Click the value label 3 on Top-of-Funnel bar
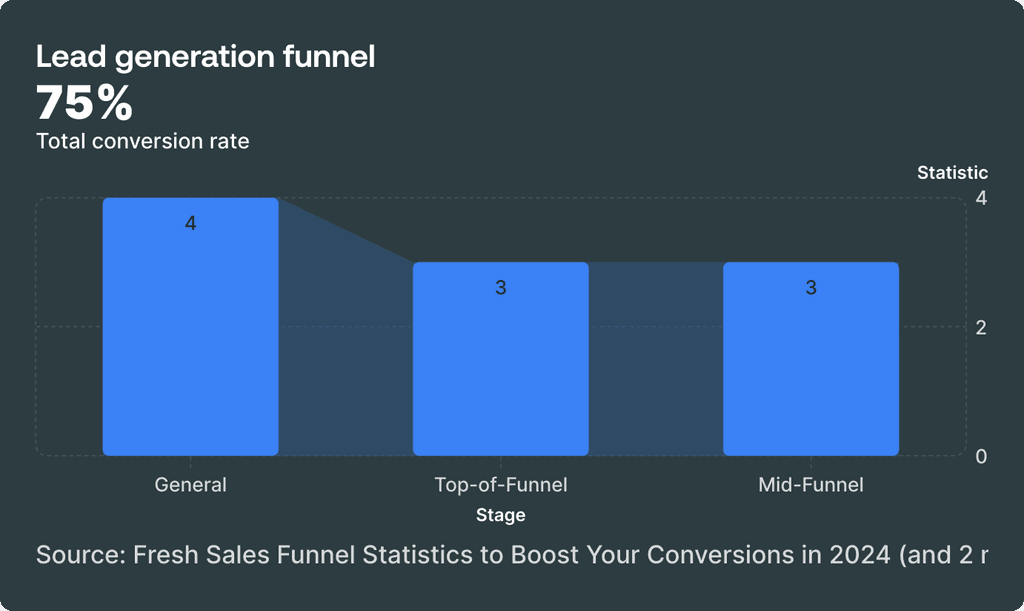The image size is (1024, 611). tap(503, 287)
